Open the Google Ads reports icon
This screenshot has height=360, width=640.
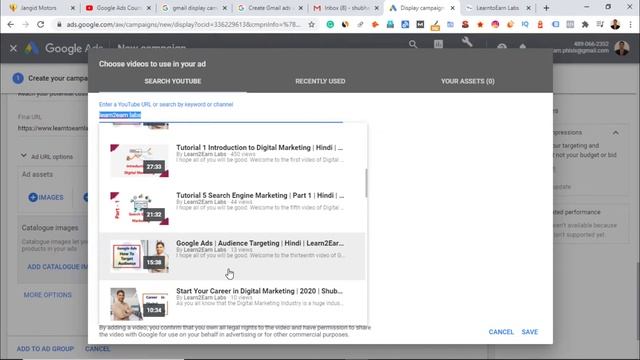pyautogui.click(x=438, y=44)
